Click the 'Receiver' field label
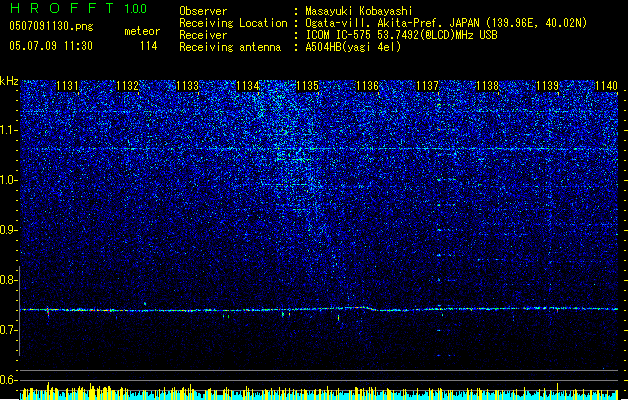This screenshot has height=400, width=629. click(203, 35)
